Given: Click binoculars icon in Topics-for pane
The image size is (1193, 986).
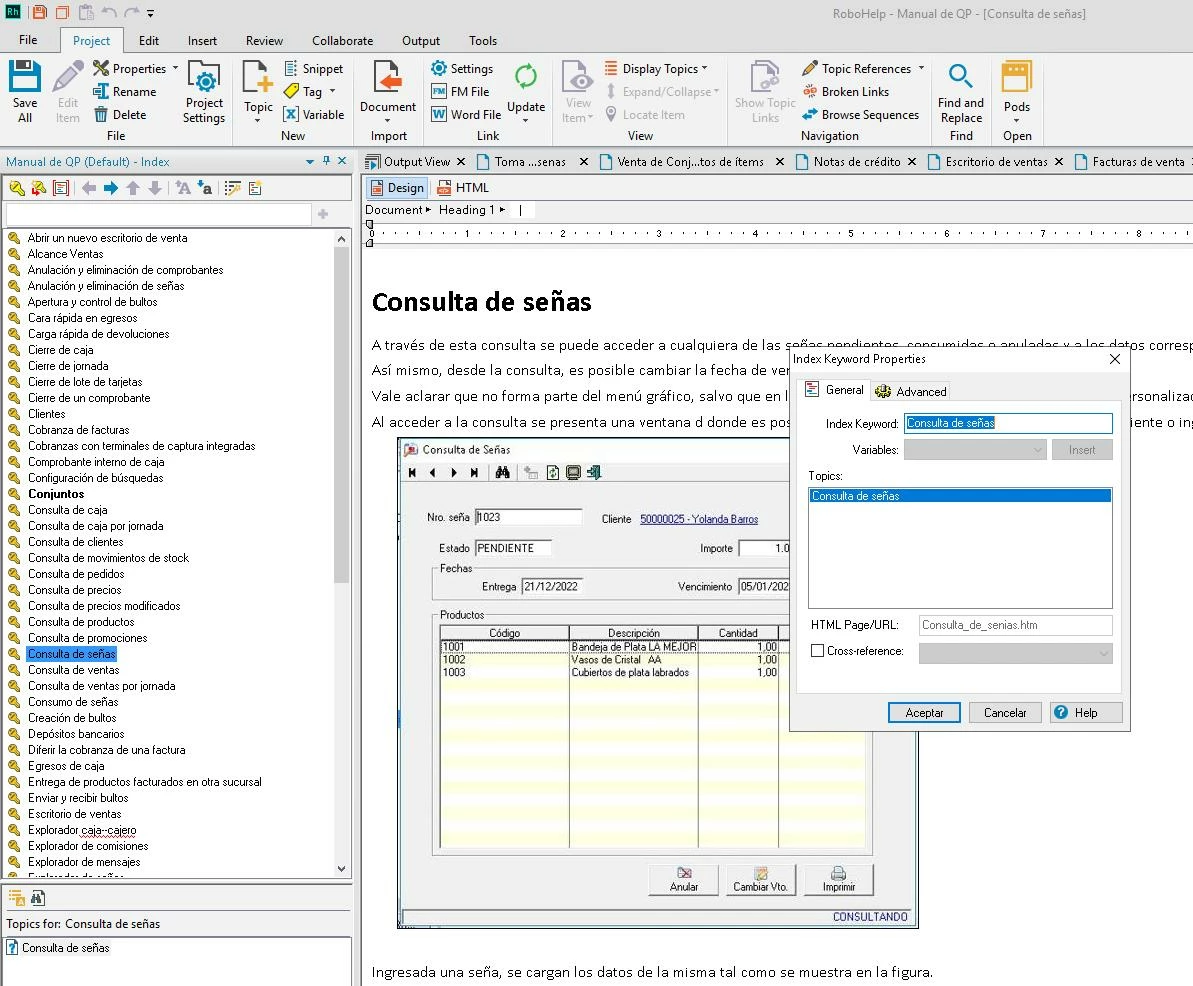Looking at the screenshot, I should [x=38, y=898].
